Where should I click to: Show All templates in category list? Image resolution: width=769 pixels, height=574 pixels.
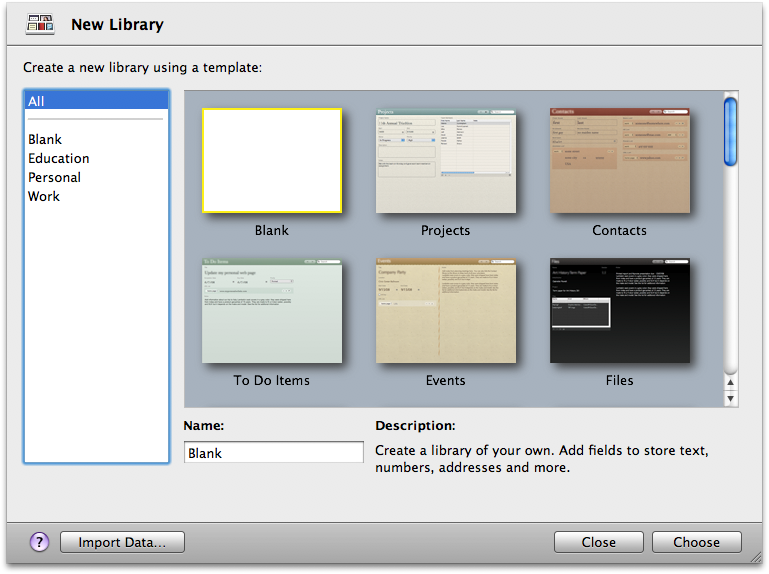pos(96,101)
